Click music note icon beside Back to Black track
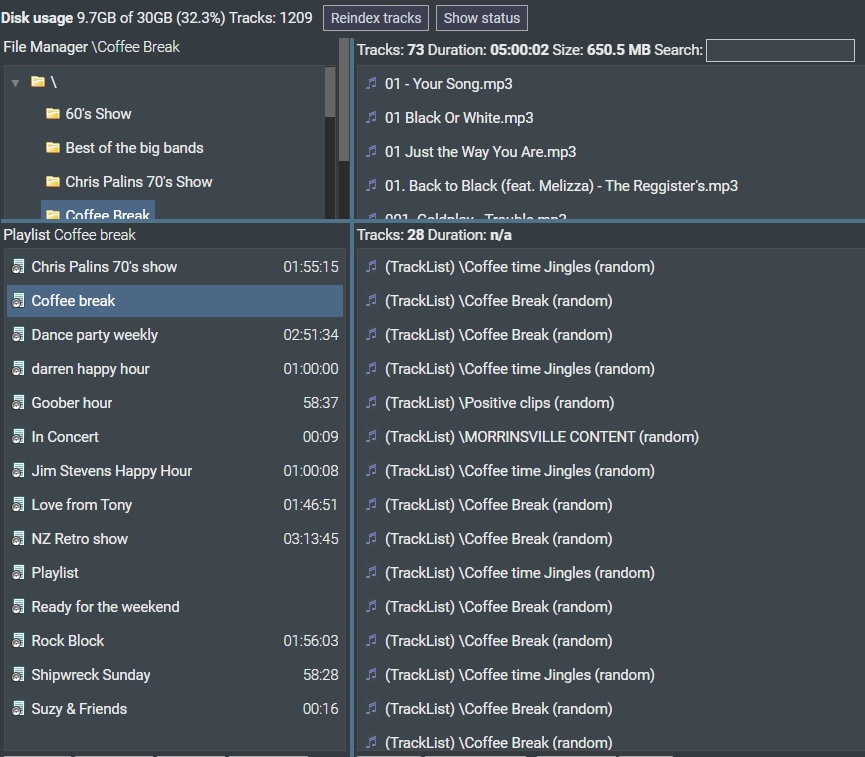This screenshot has width=865, height=757. coord(372,186)
